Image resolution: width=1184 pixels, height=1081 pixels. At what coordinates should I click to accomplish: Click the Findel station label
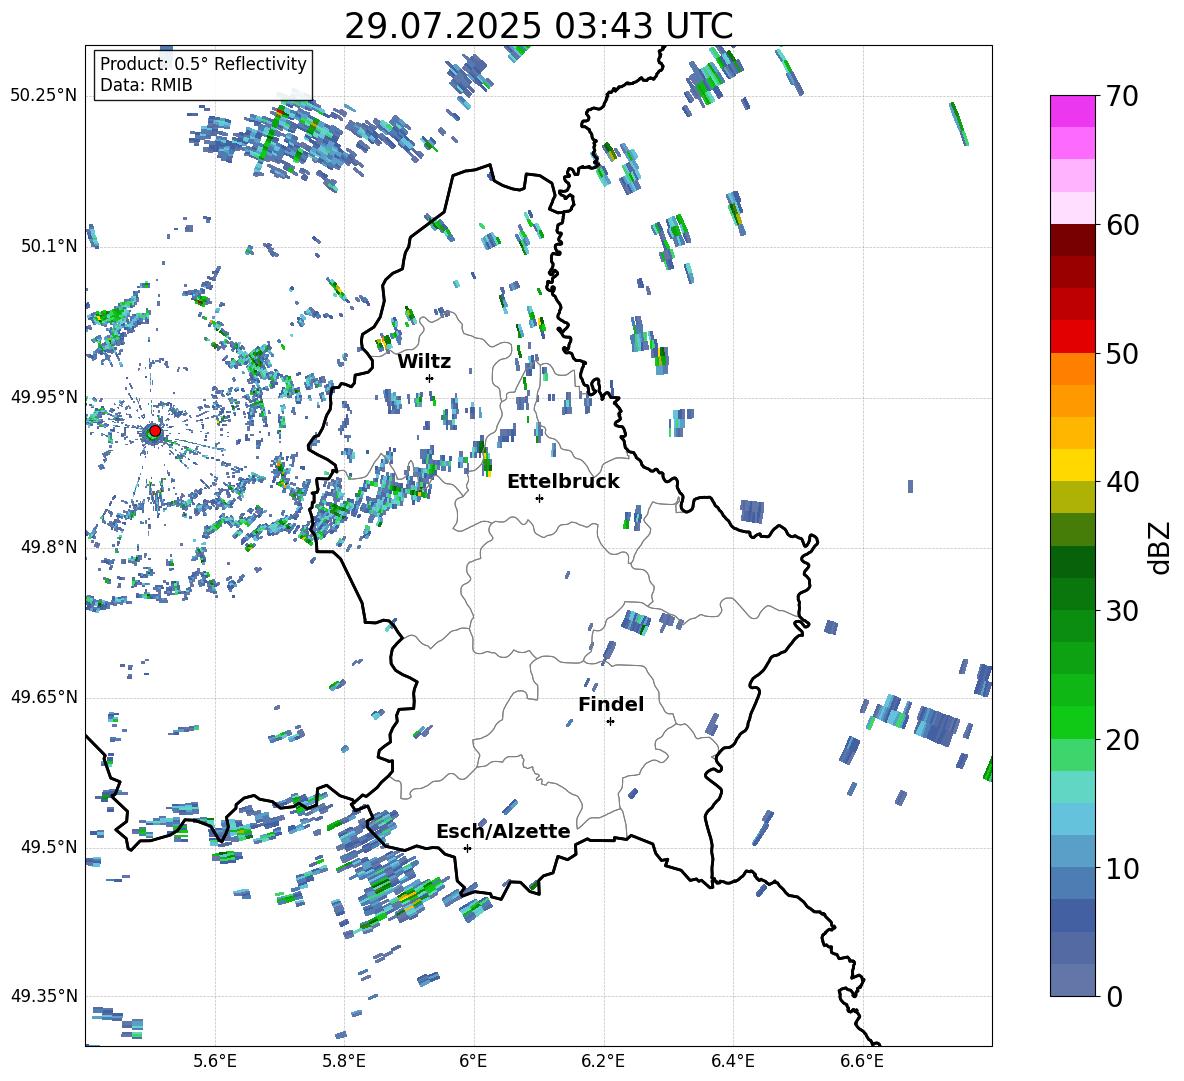coord(611,704)
